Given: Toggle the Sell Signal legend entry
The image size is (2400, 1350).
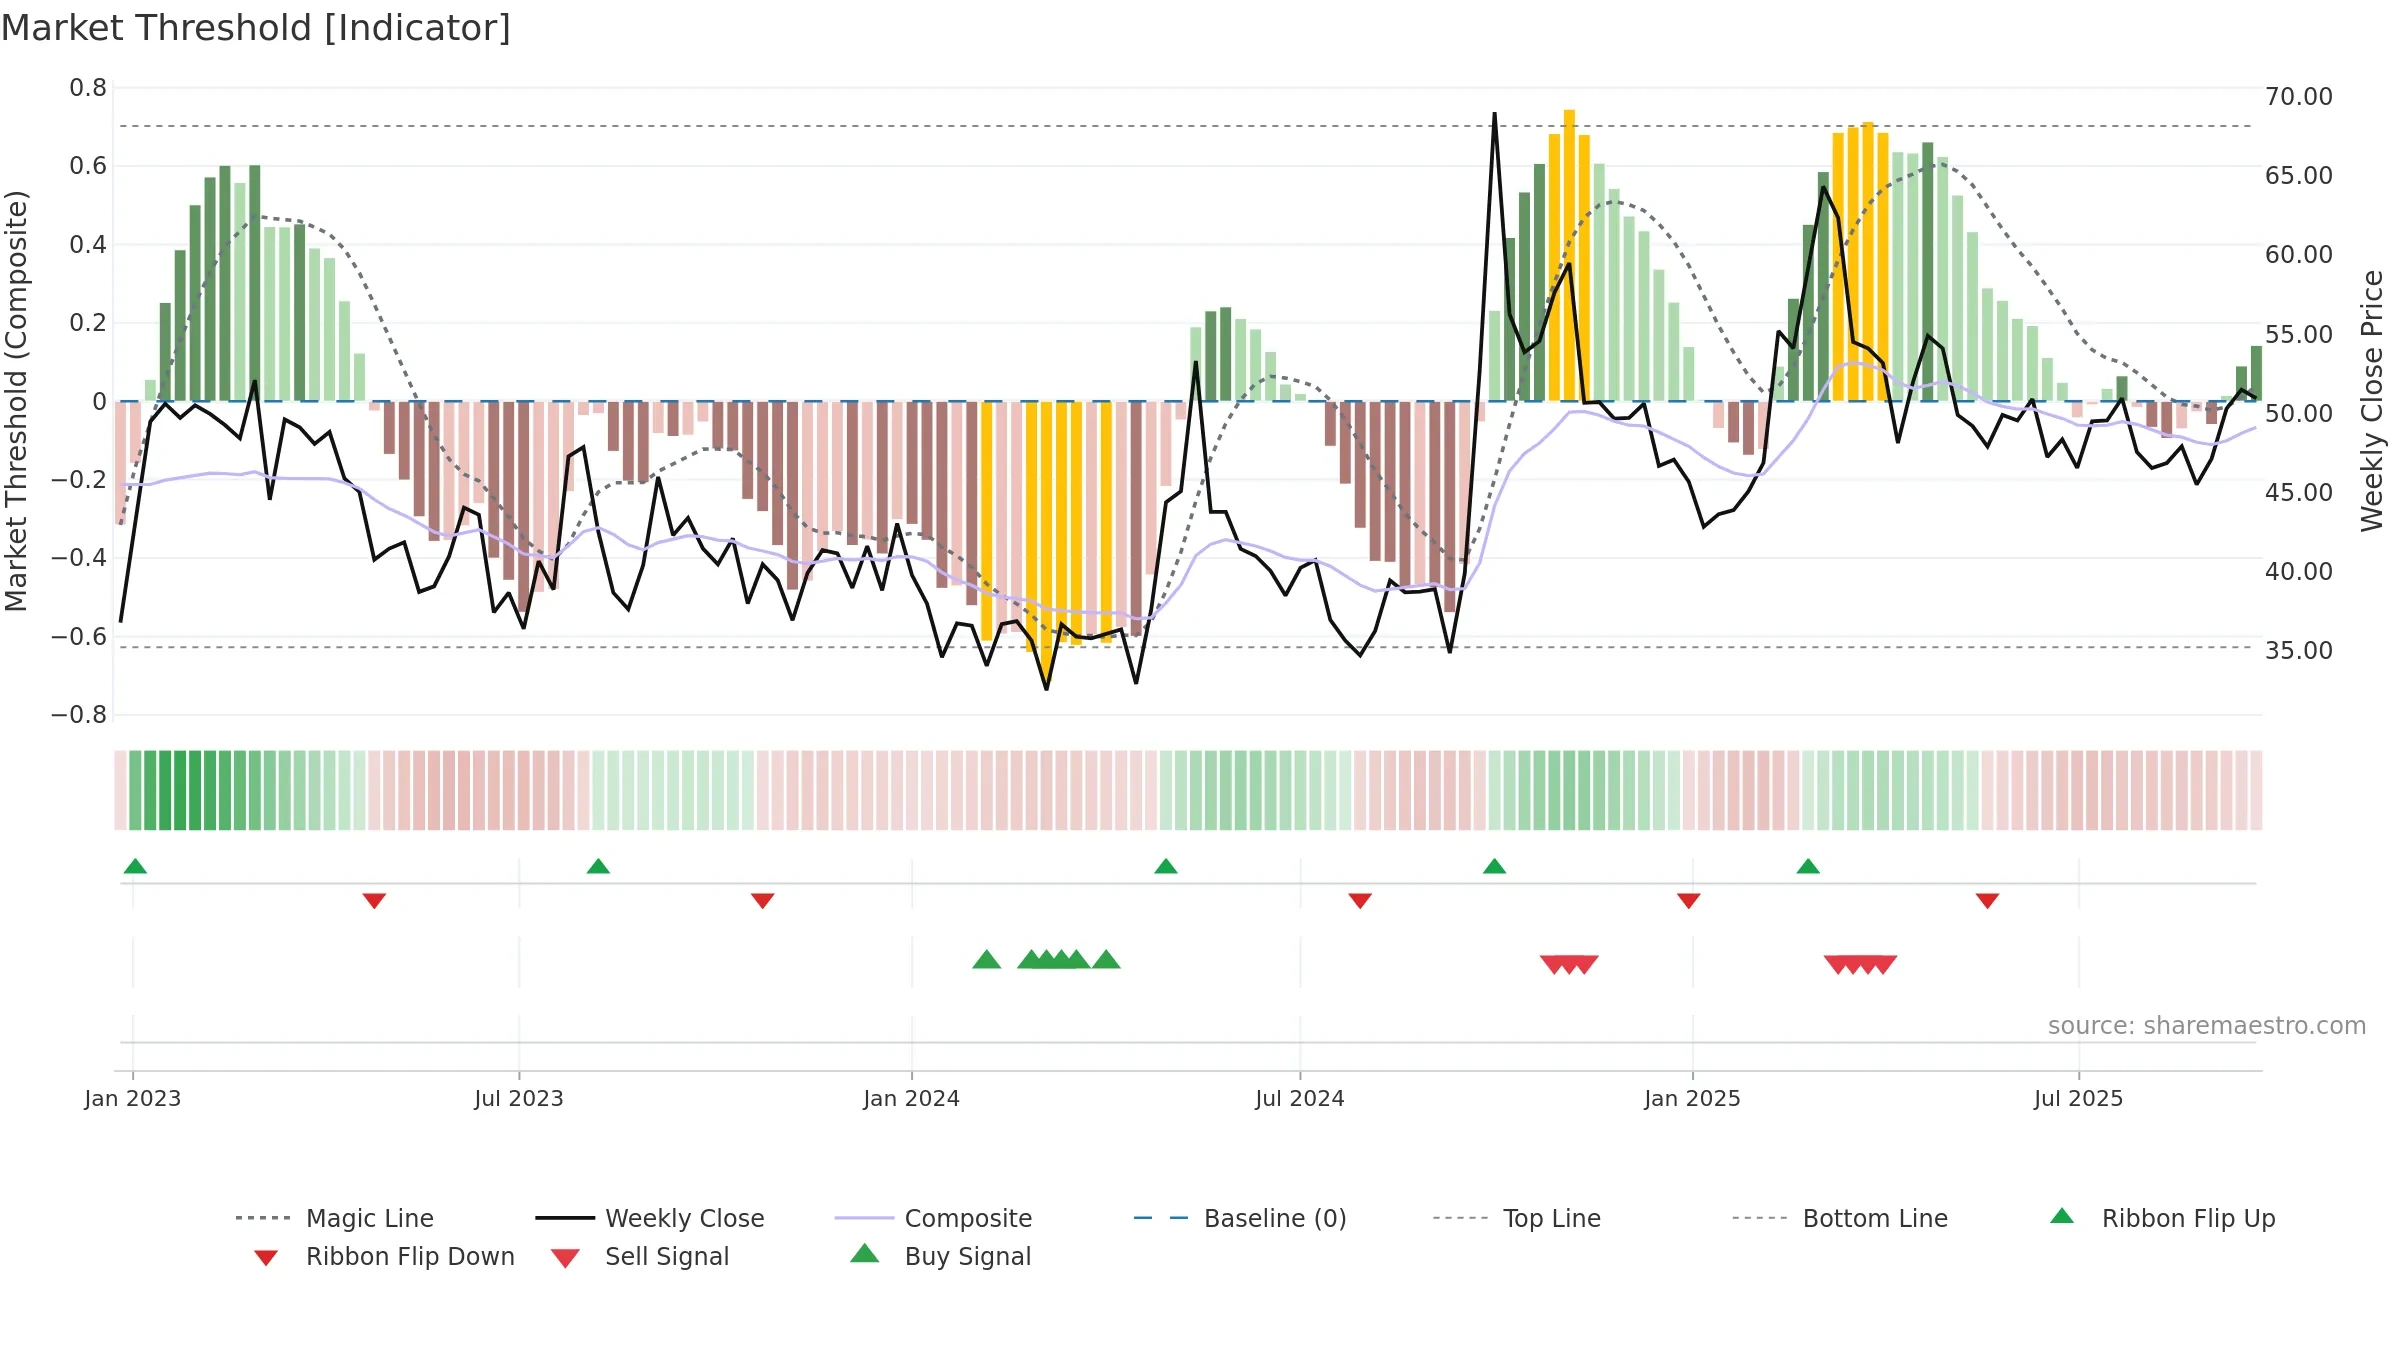Looking at the screenshot, I should click(x=640, y=1256).
